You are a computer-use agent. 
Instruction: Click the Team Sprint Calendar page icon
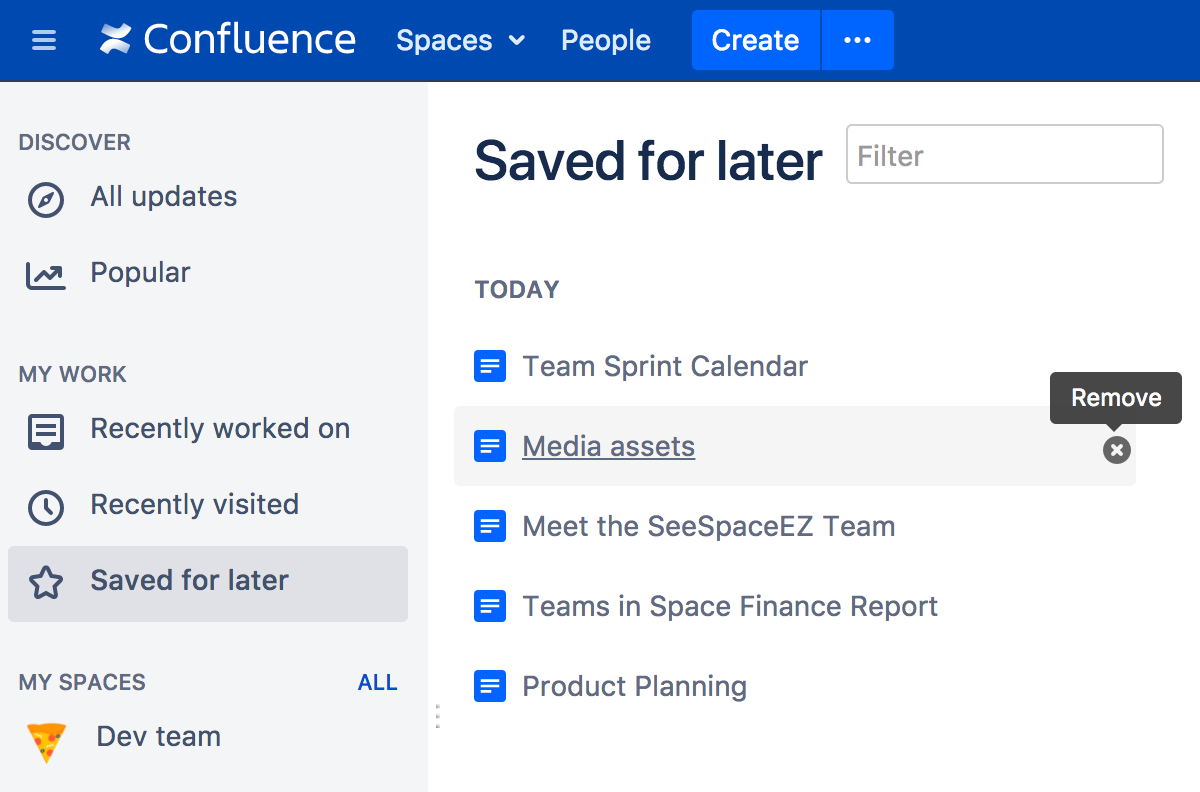tap(489, 367)
